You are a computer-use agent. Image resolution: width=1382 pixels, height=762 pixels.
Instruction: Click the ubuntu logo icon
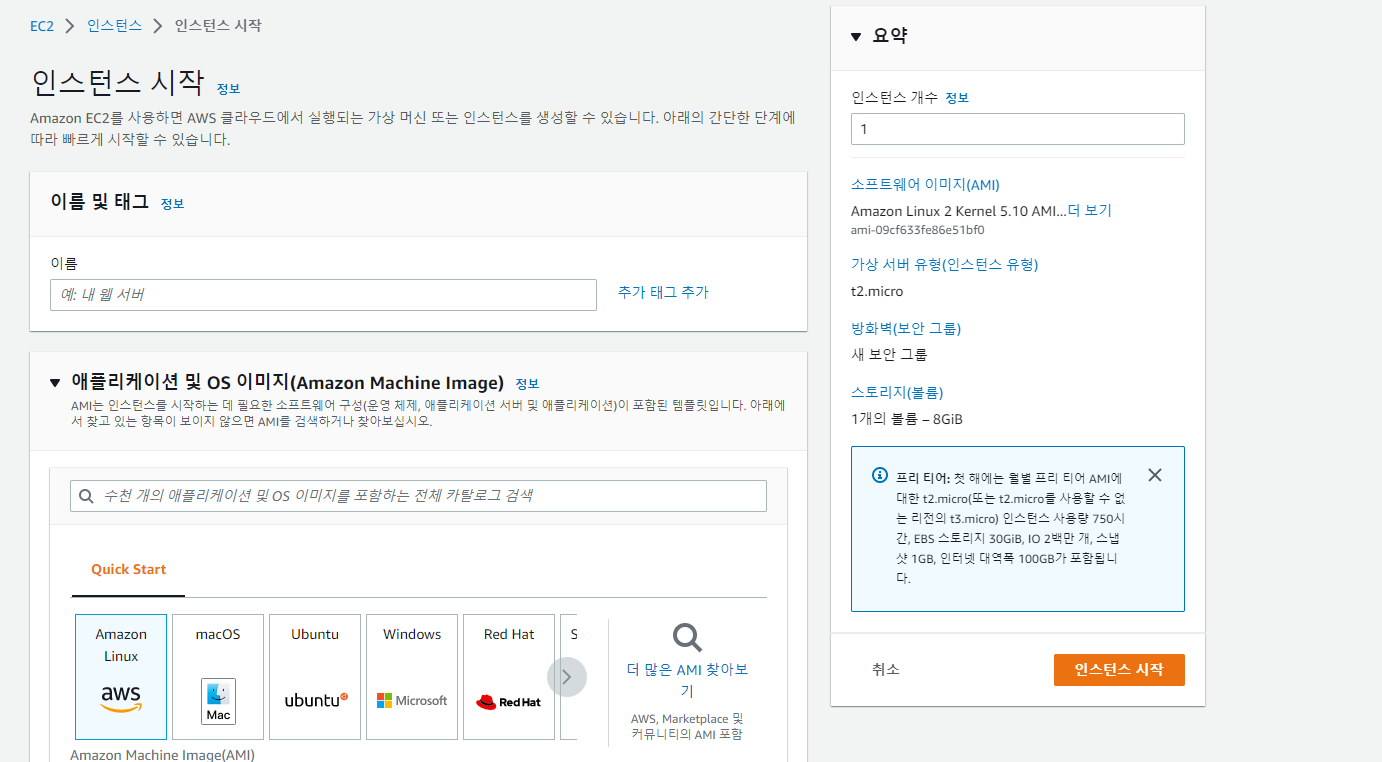click(x=316, y=700)
